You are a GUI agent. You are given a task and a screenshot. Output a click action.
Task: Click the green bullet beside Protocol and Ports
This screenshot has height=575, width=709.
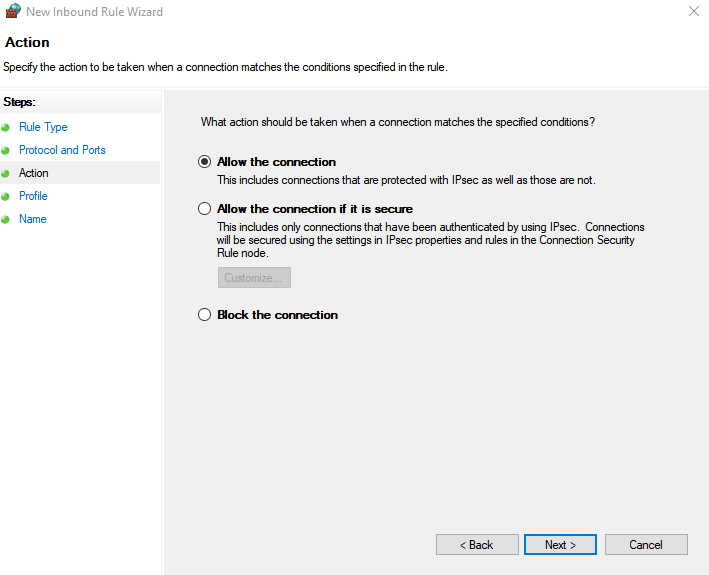[5, 151]
